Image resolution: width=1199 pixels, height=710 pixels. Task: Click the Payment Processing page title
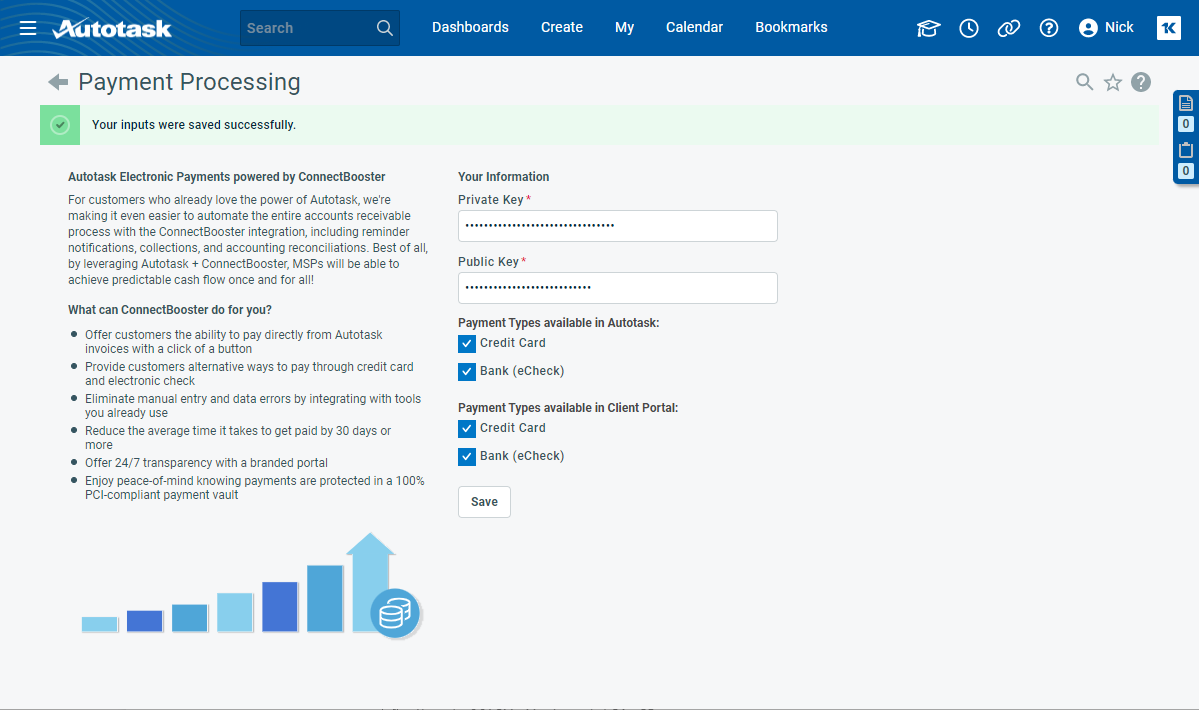pos(189,82)
